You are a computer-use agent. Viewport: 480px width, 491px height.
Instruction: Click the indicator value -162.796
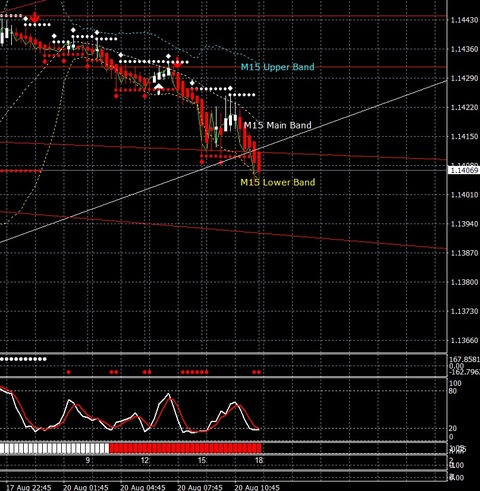point(464,371)
